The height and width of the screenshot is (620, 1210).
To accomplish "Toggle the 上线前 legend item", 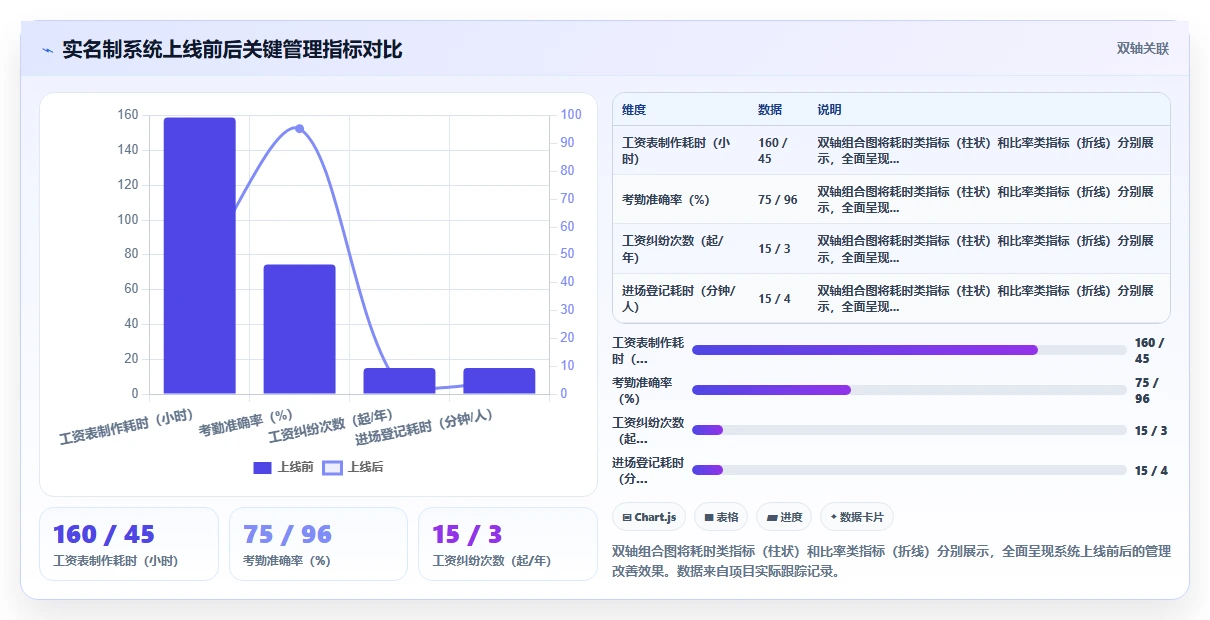I will click(x=284, y=467).
